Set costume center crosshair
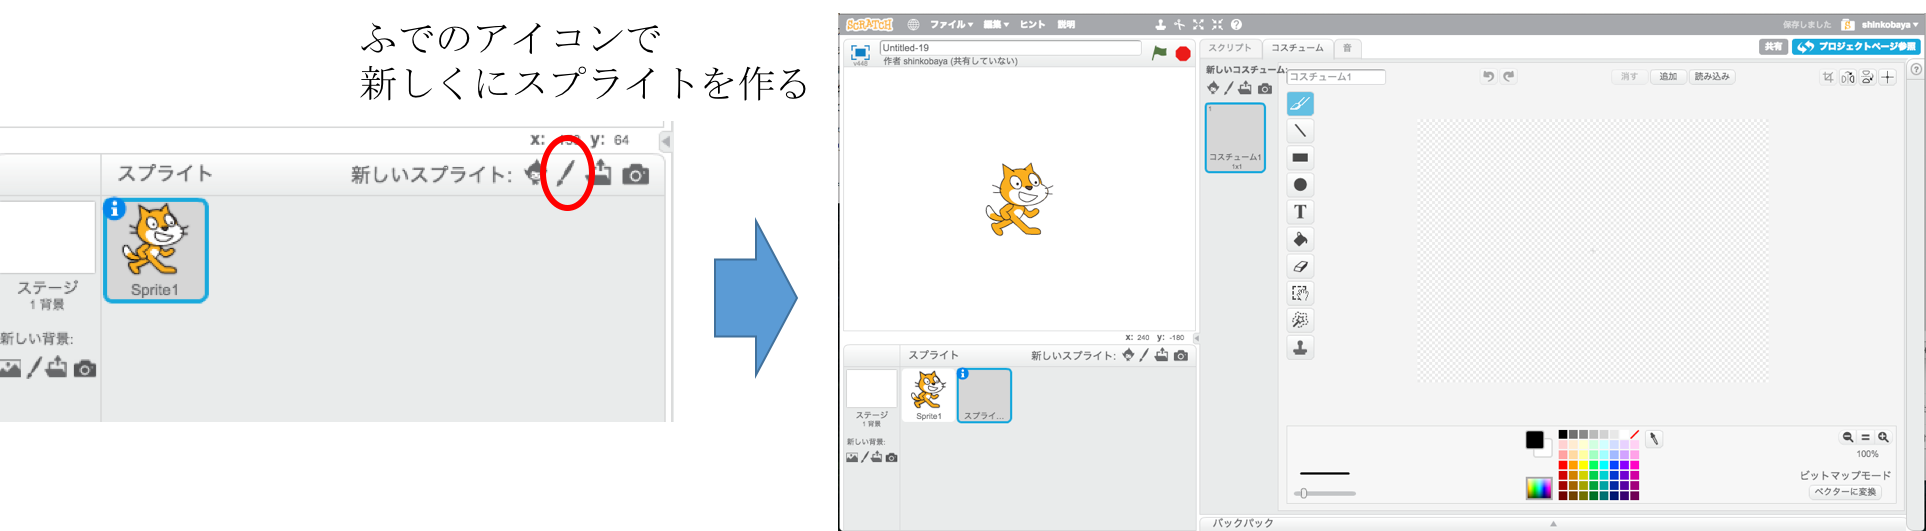The height and width of the screenshot is (531, 1926). (x=1888, y=77)
